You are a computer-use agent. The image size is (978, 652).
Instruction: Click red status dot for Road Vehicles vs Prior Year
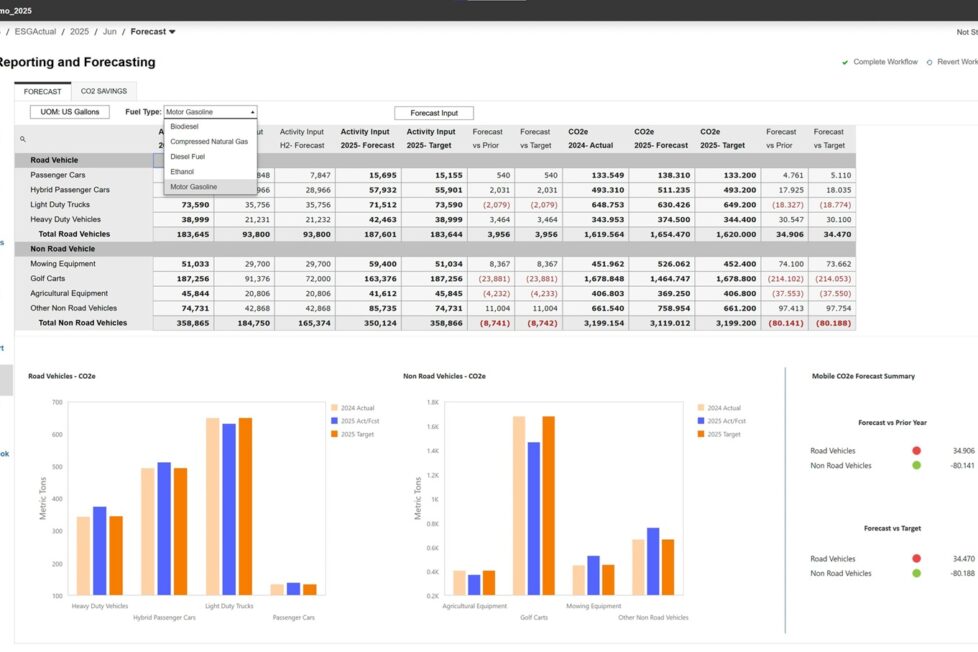pyautogui.click(x=915, y=451)
